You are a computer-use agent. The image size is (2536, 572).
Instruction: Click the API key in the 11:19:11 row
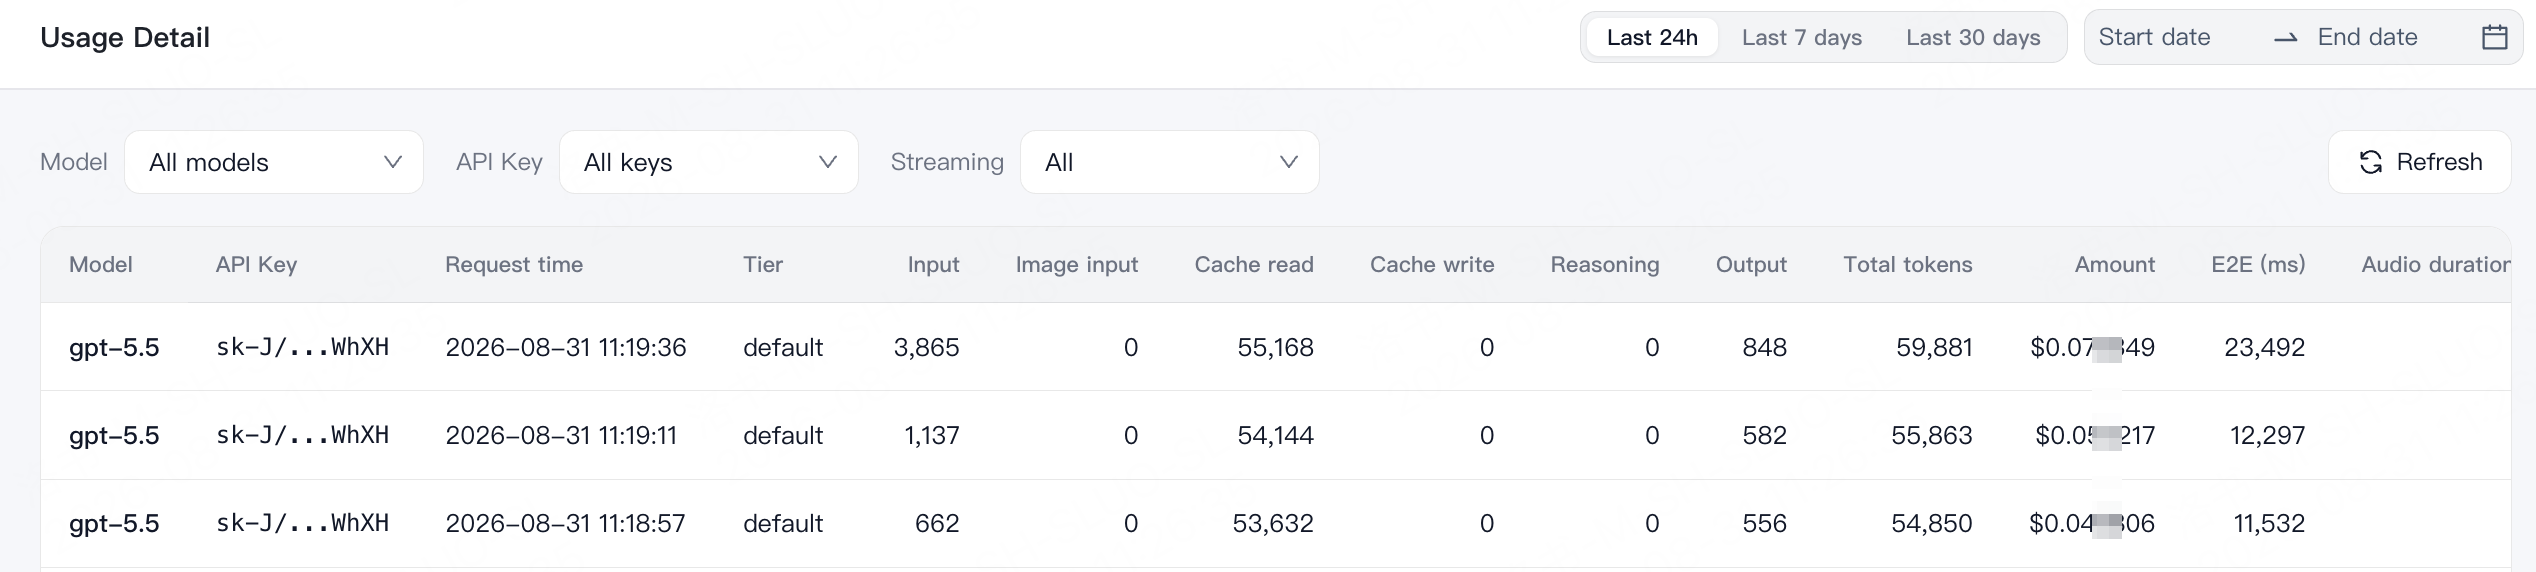(303, 435)
